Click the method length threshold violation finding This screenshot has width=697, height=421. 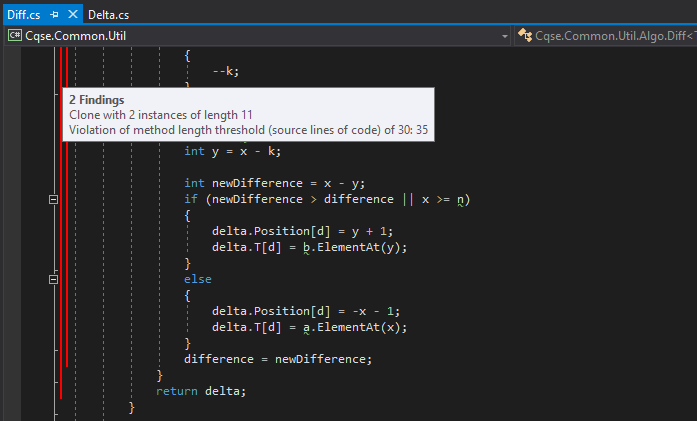click(248, 129)
